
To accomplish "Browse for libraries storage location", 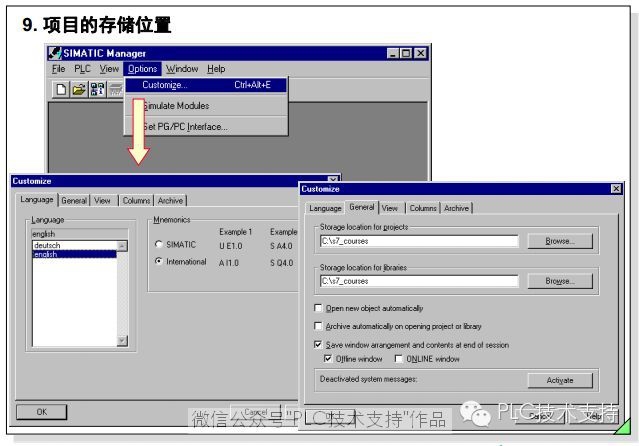I will (560, 281).
